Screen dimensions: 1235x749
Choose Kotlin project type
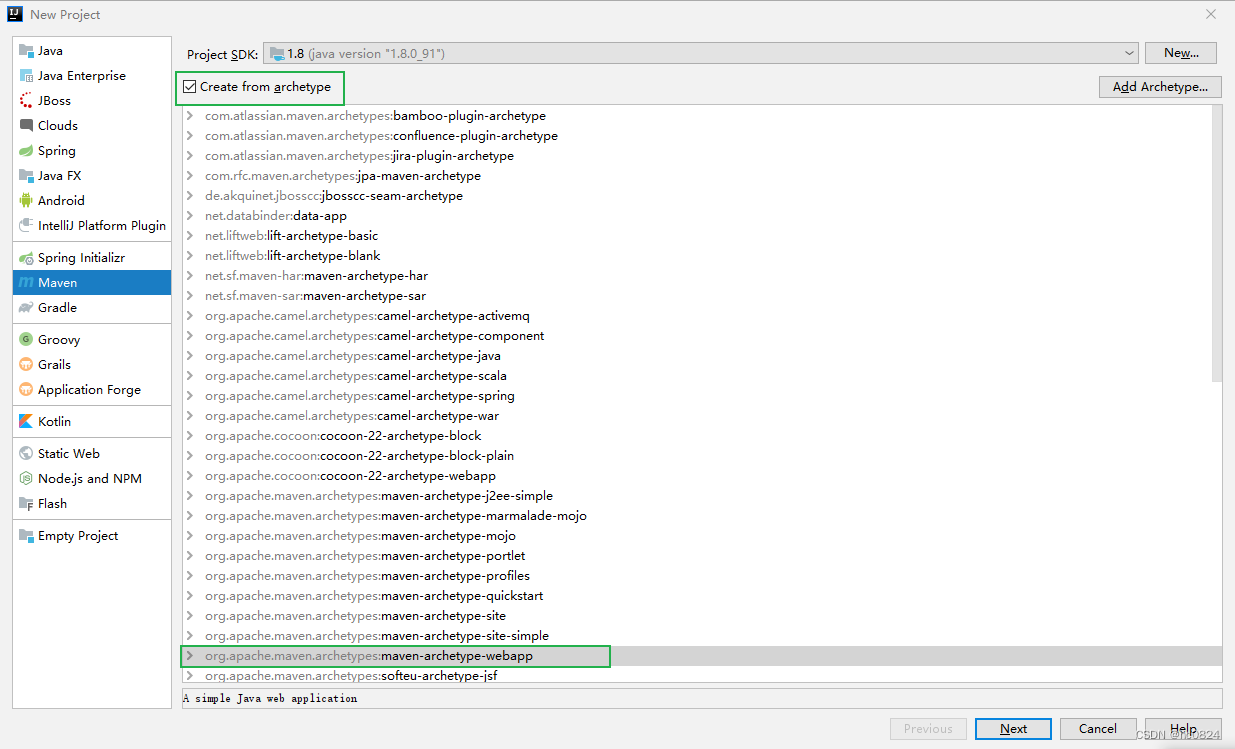click(x=92, y=422)
